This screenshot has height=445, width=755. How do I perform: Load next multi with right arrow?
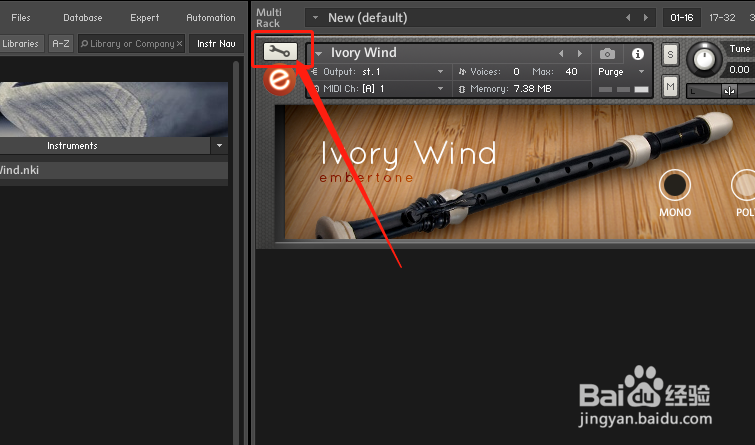pos(646,18)
